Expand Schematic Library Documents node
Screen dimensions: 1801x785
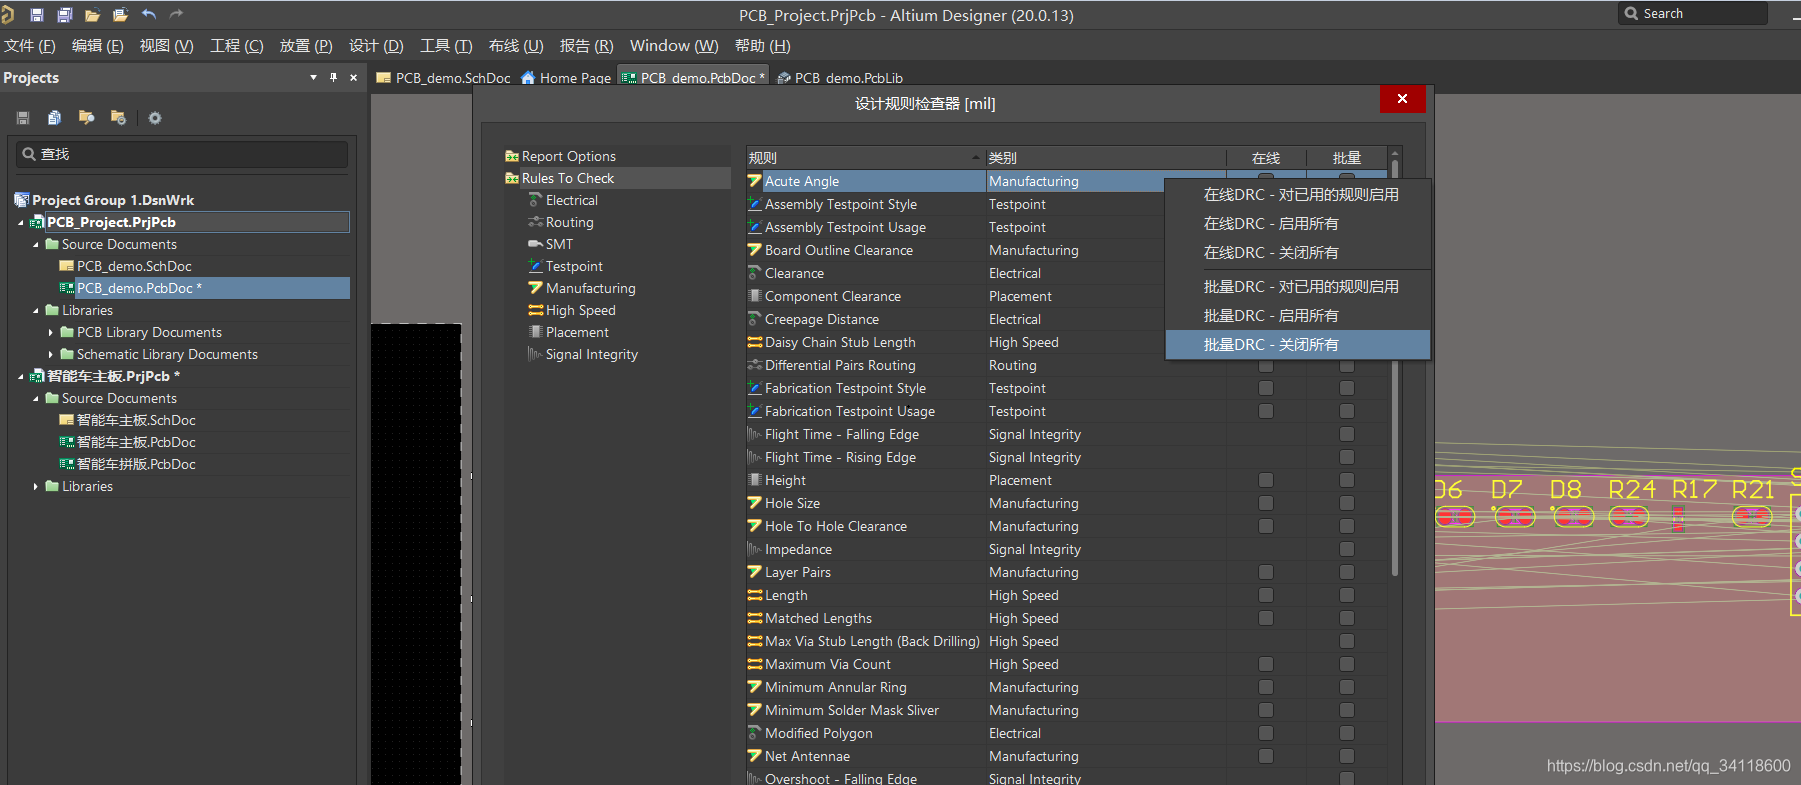(51, 354)
